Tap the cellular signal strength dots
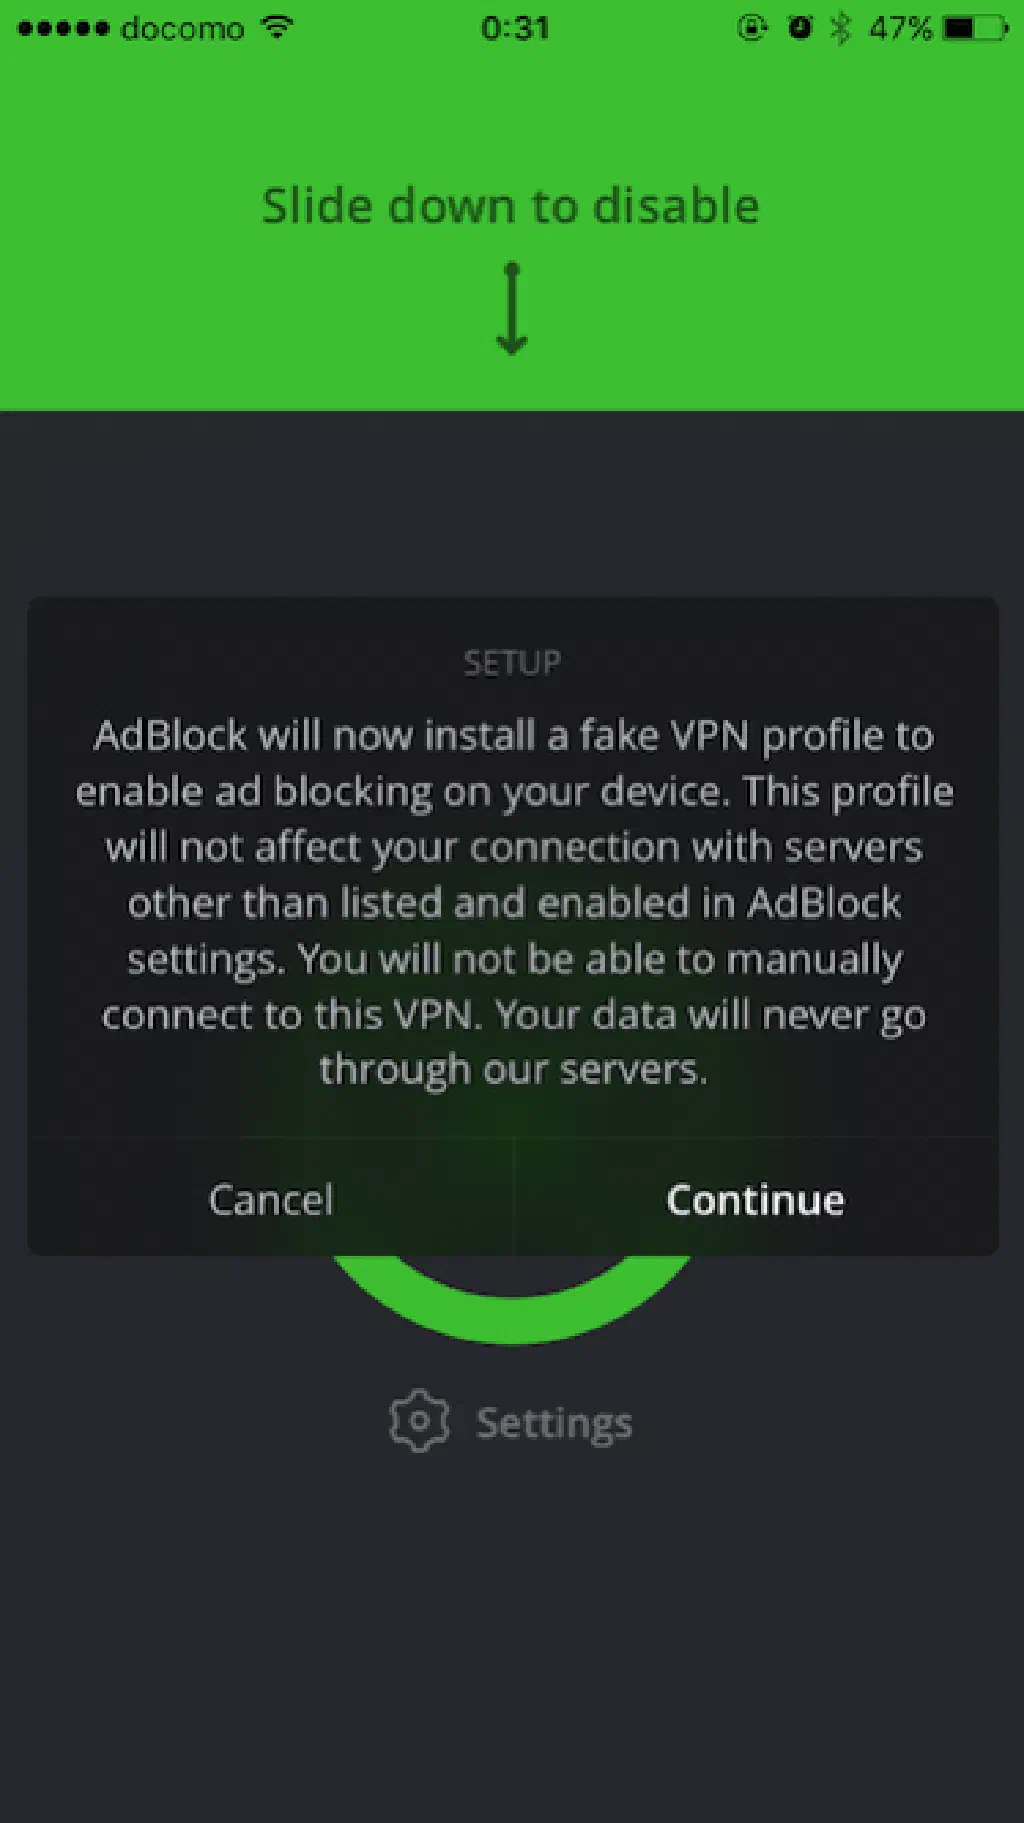The width and height of the screenshot is (1024, 1823). pyautogui.click(x=63, y=28)
